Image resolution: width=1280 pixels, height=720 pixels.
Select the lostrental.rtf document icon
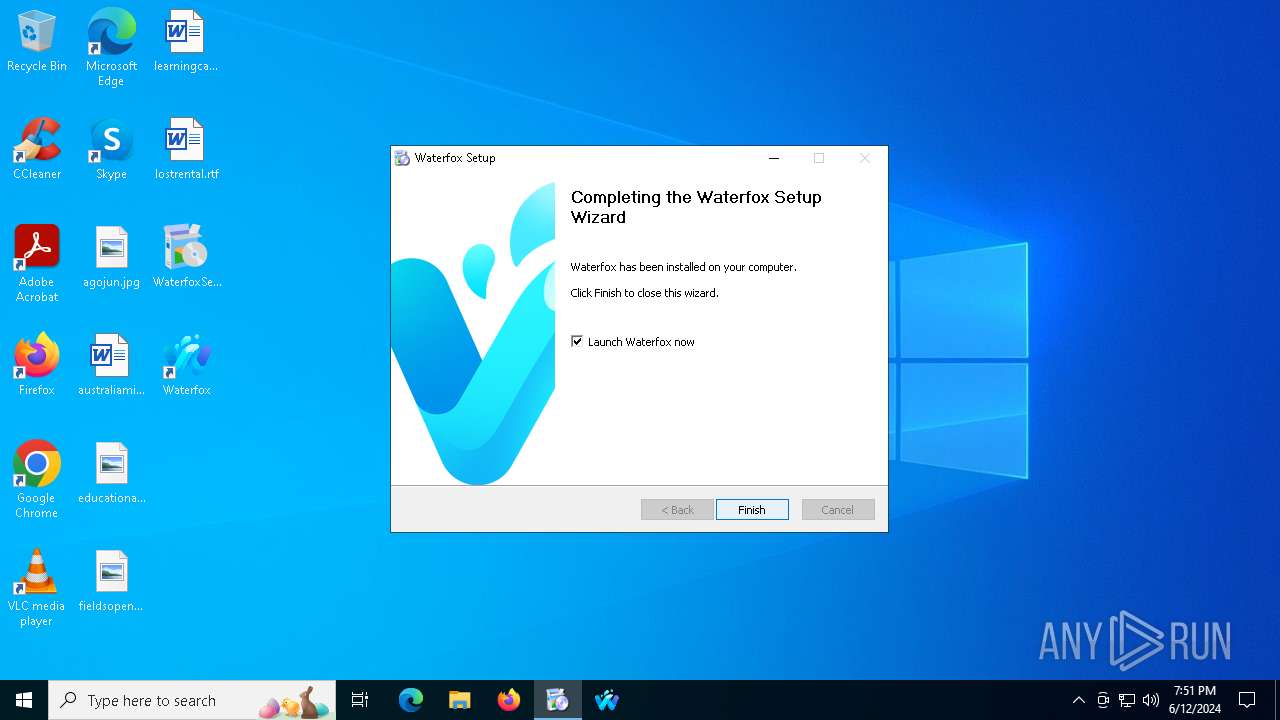pos(186,149)
